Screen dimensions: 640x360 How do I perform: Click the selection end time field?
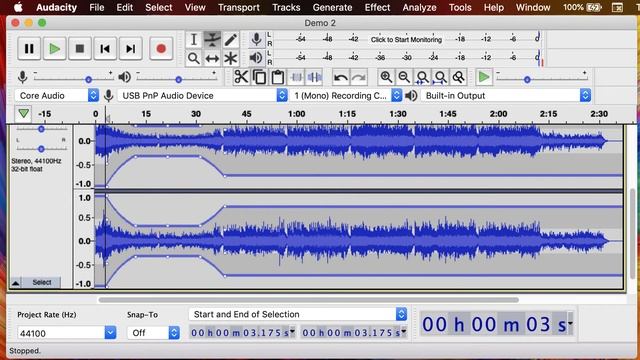(x=352, y=332)
